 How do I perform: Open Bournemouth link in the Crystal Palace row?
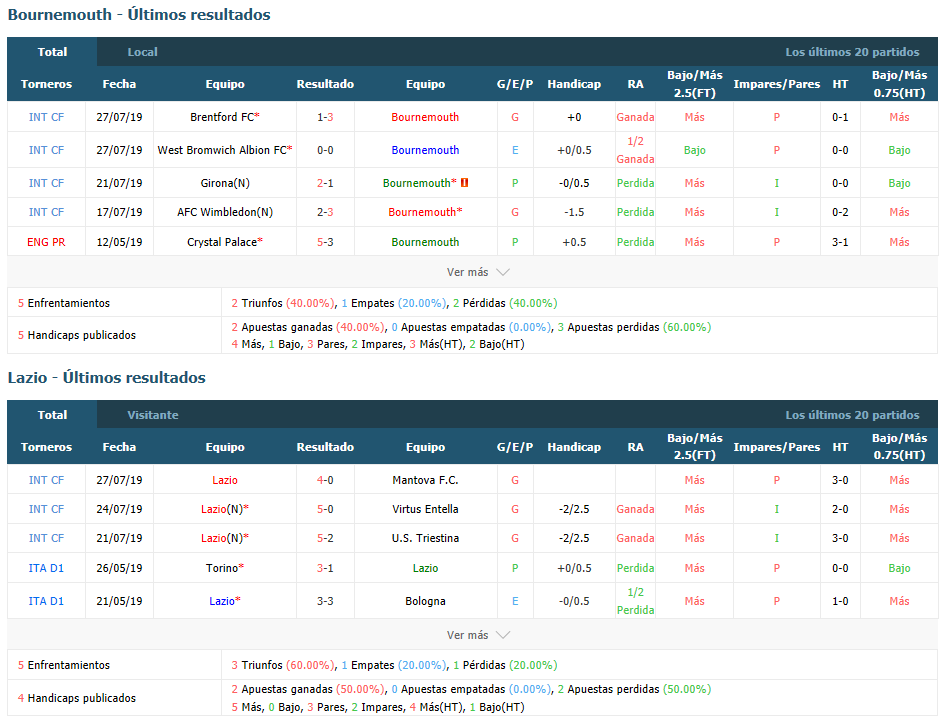tap(425, 242)
